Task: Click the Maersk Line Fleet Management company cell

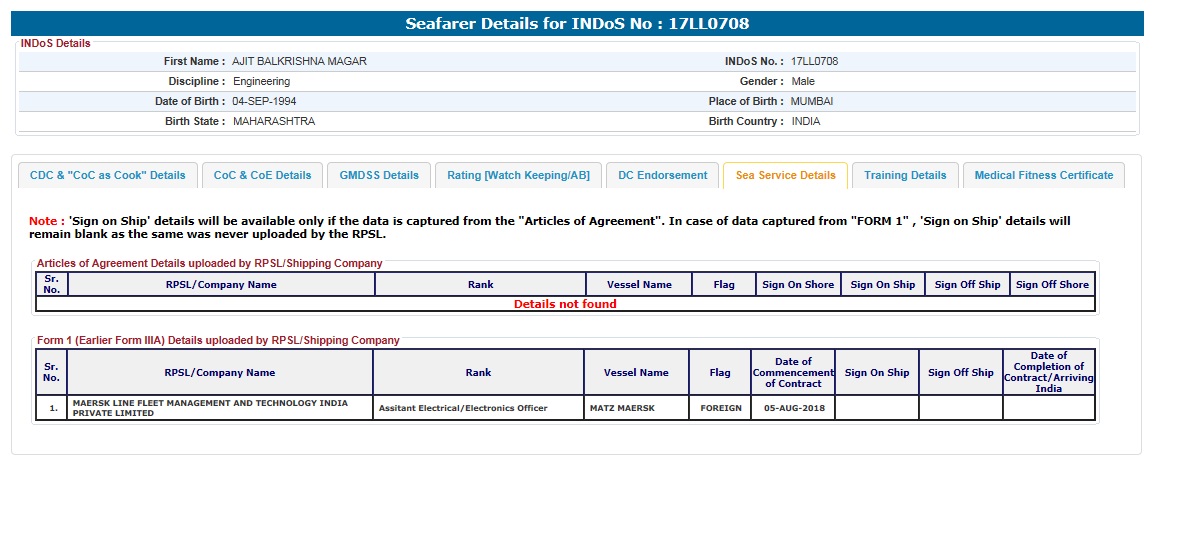Action: coord(211,408)
